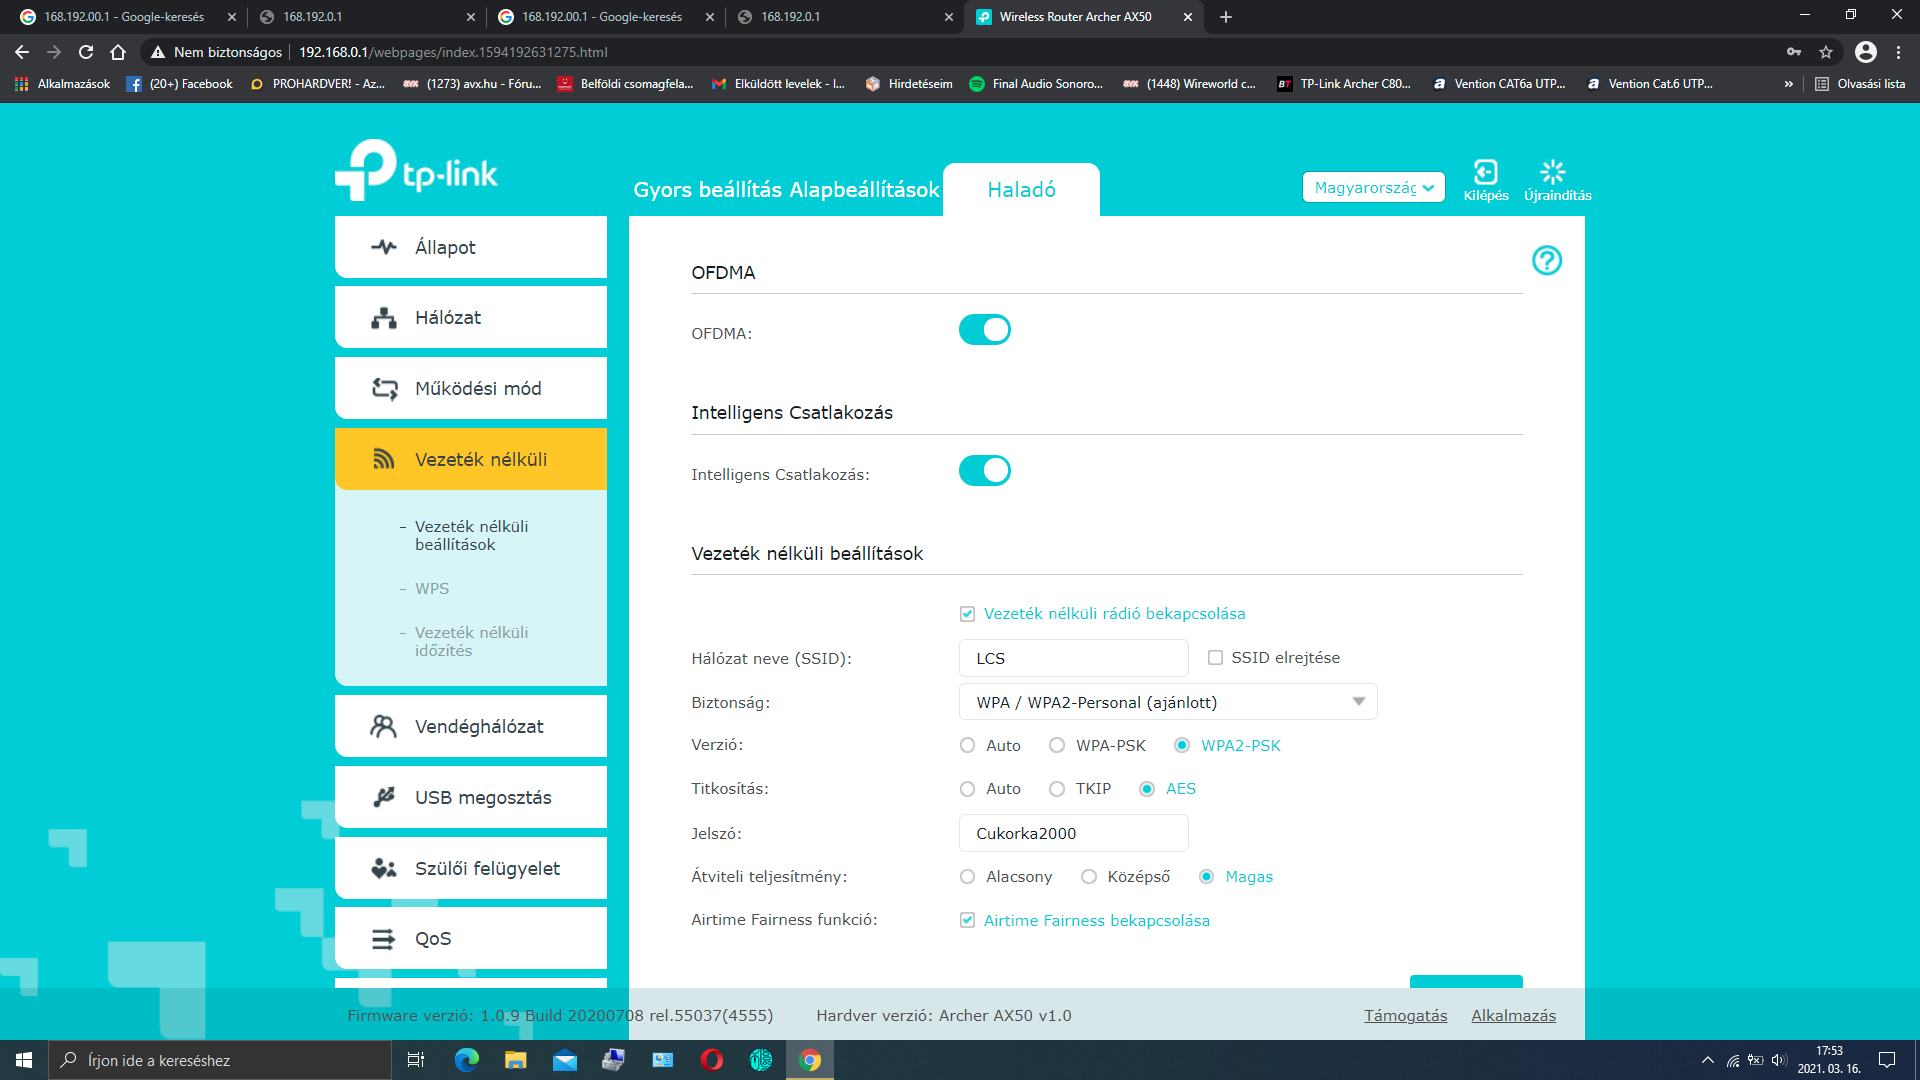Open WPS submenu item
The height and width of the screenshot is (1080, 1920).
[432, 589]
